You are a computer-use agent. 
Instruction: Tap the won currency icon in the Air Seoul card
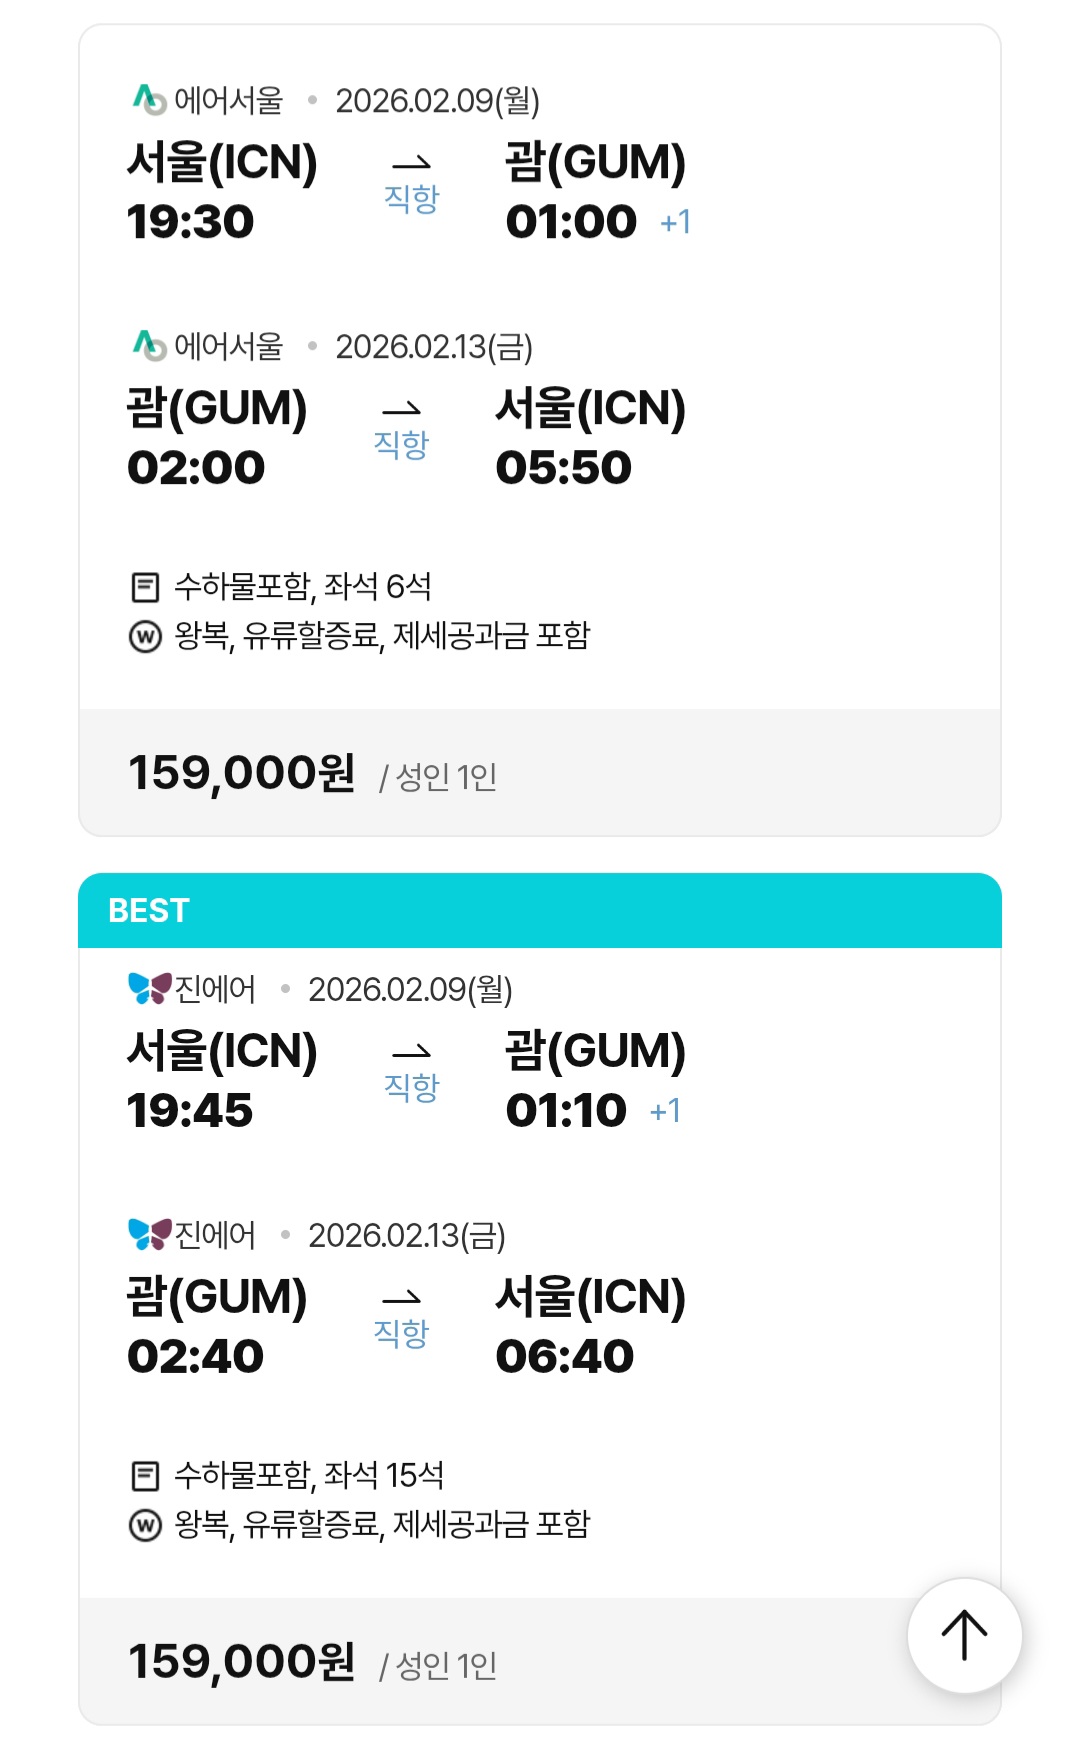pyautogui.click(x=146, y=636)
